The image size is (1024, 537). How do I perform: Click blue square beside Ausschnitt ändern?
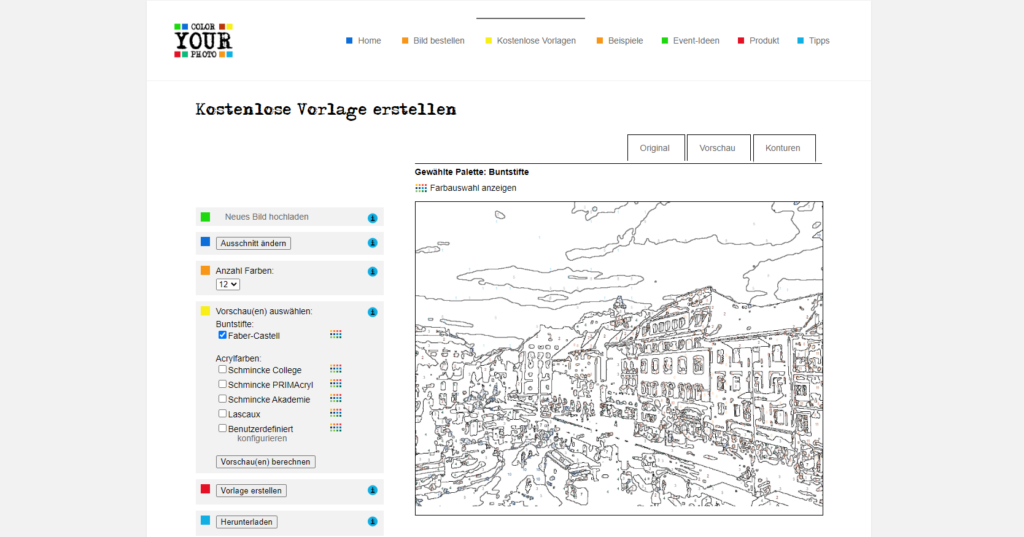coord(205,242)
